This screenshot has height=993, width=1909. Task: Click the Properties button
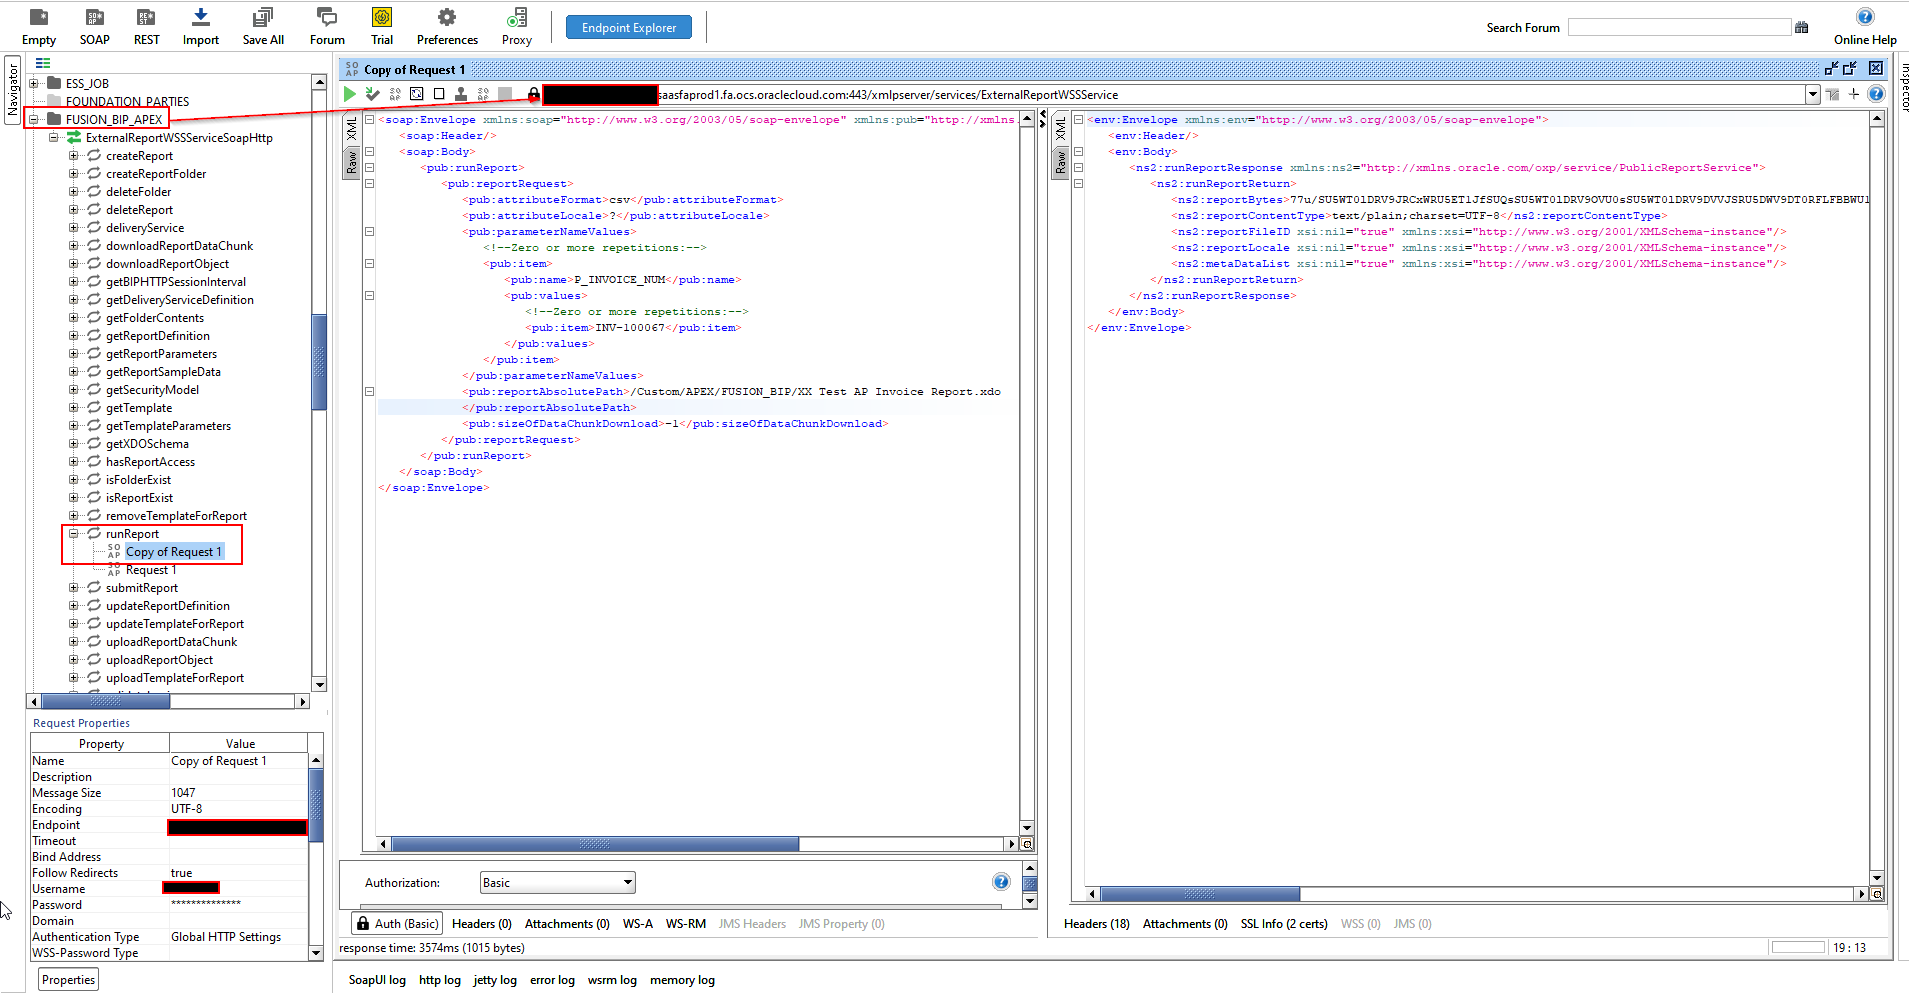69,979
